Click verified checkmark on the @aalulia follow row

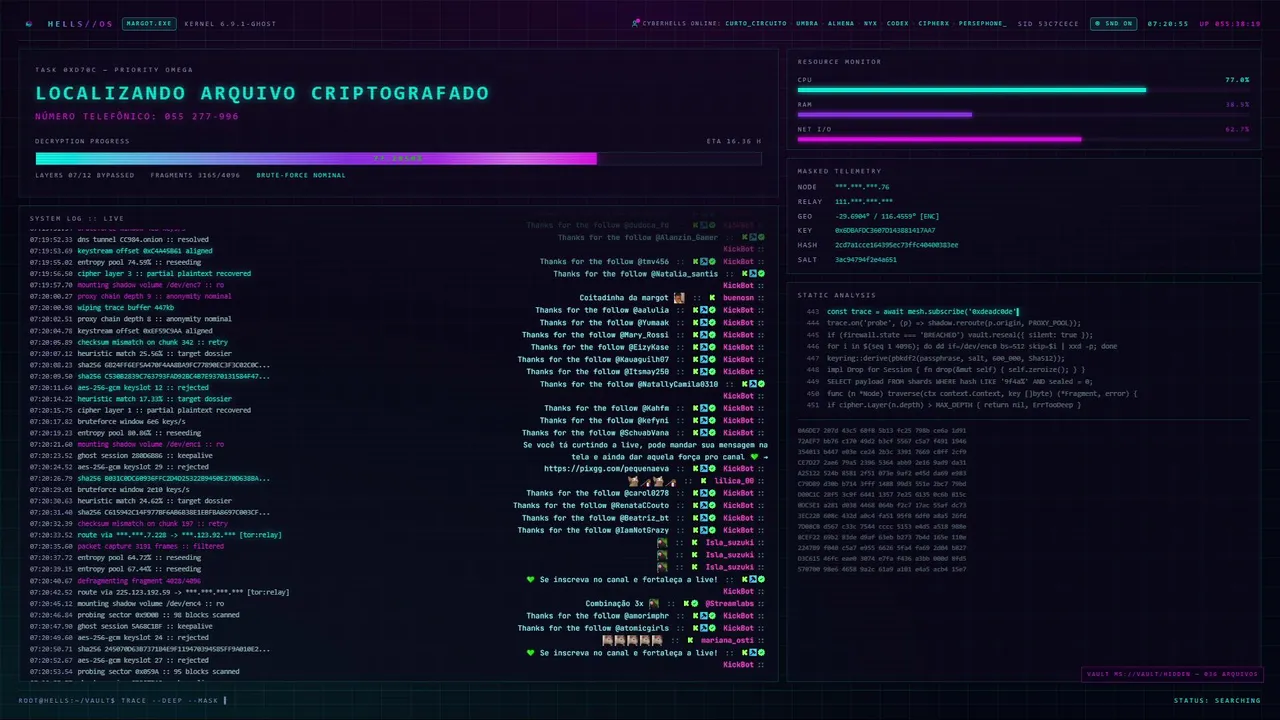pyautogui.click(x=712, y=310)
